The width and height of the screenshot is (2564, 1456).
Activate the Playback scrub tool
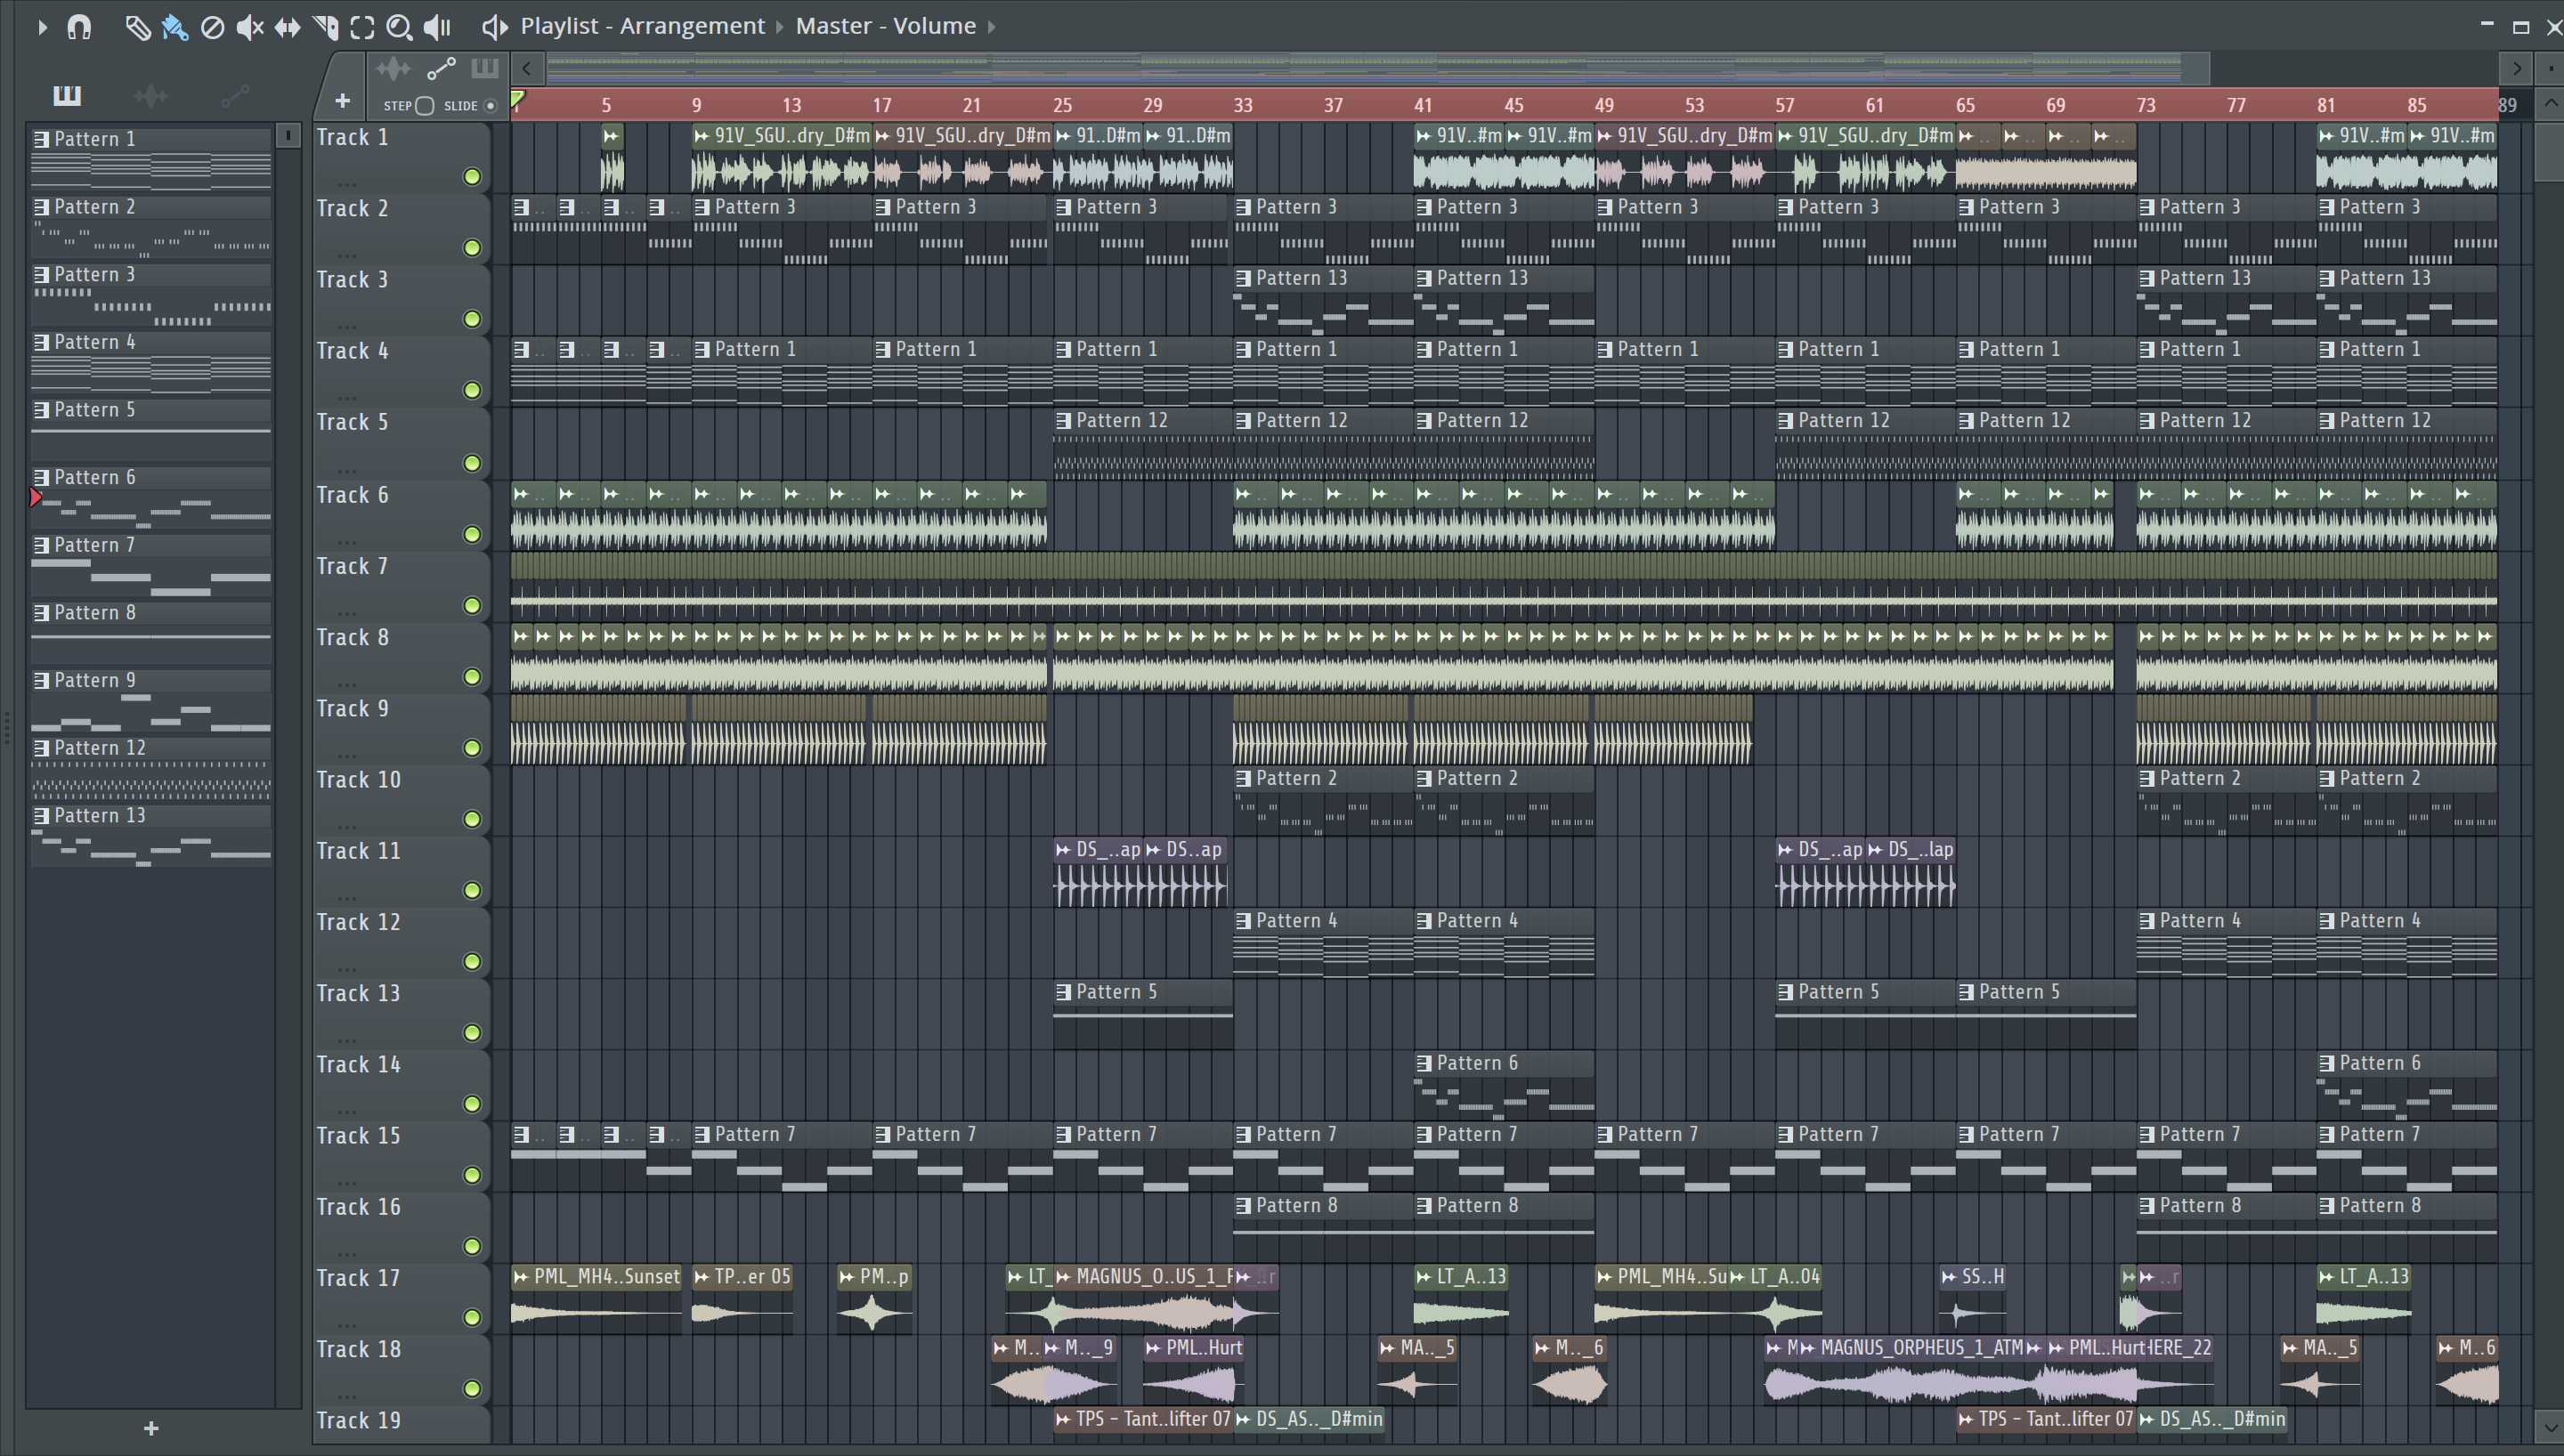(x=437, y=27)
